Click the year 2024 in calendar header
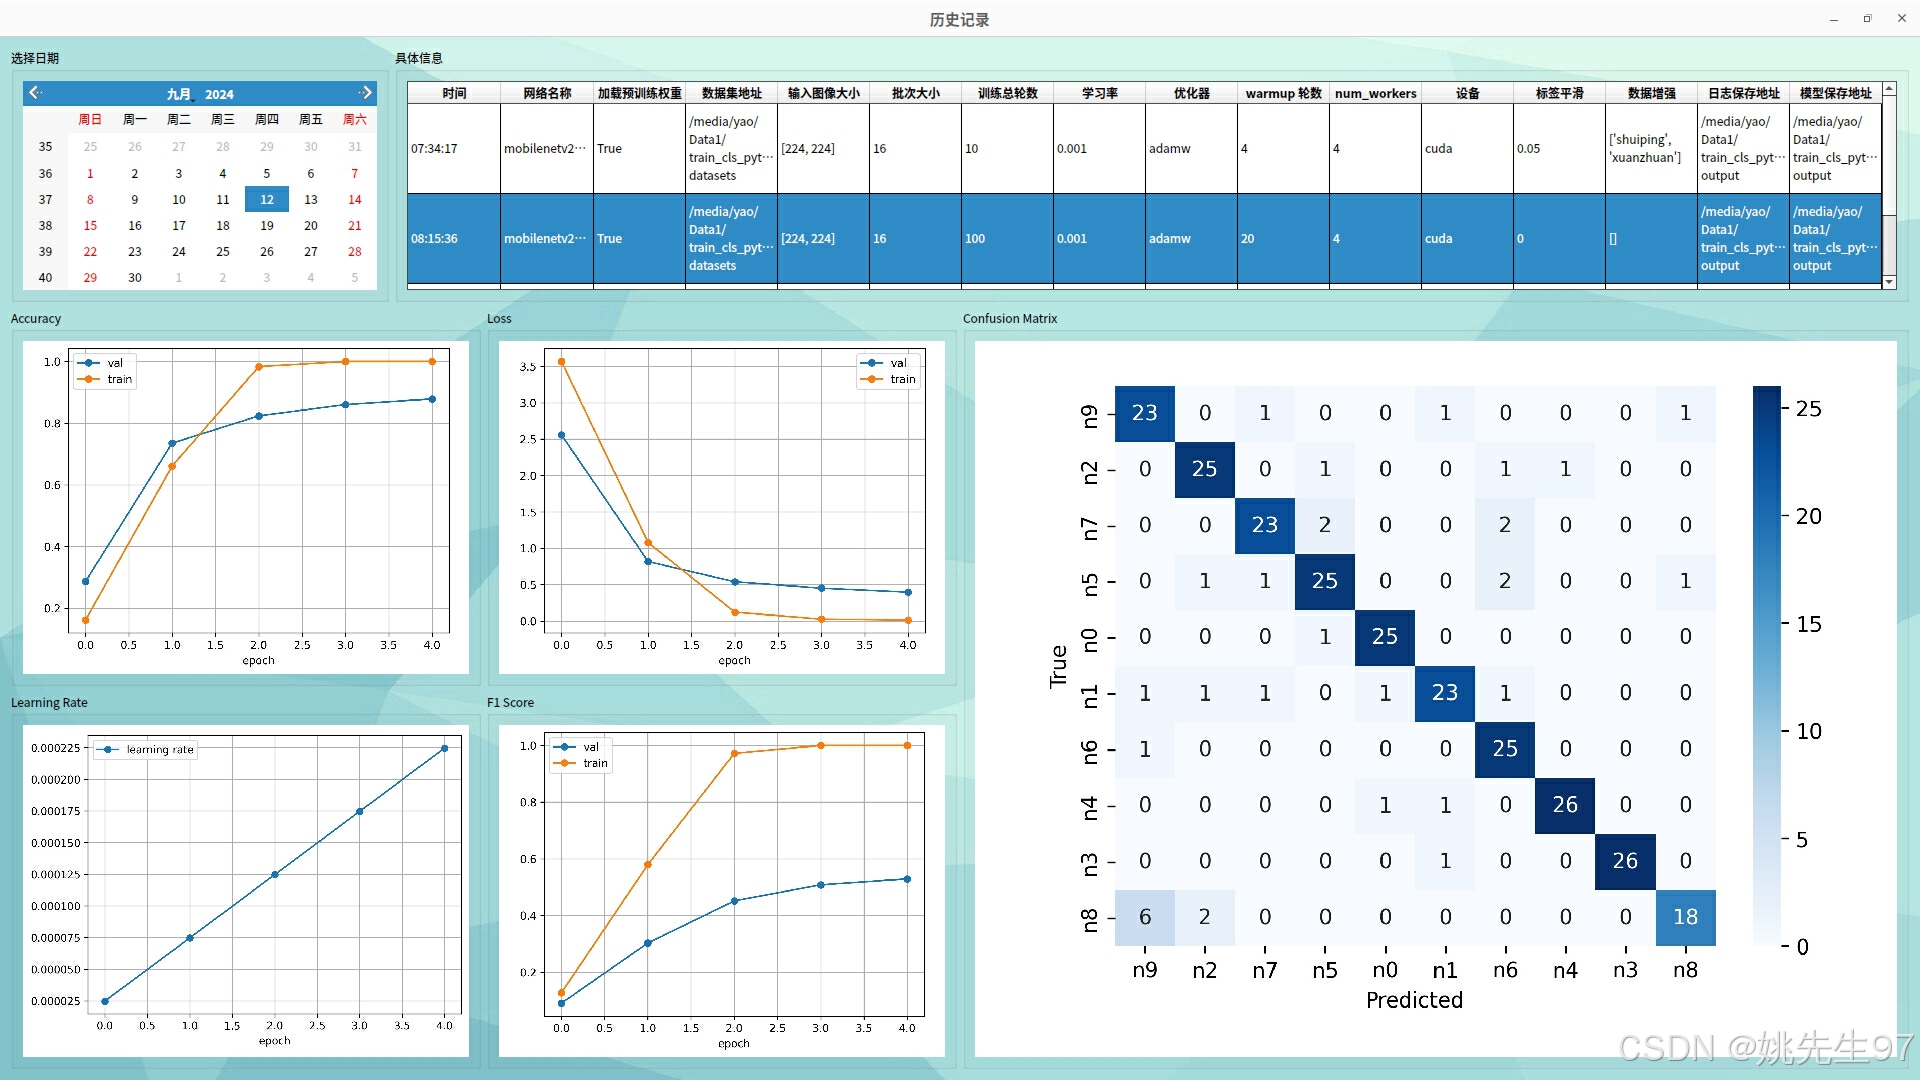 point(219,94)
